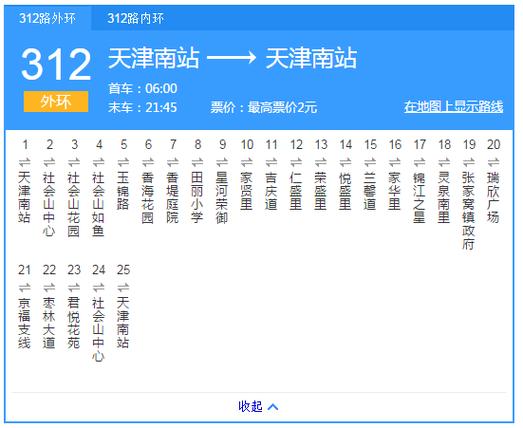
Task: Select stop 16 家华里
Action: click(x=395, y=190)
